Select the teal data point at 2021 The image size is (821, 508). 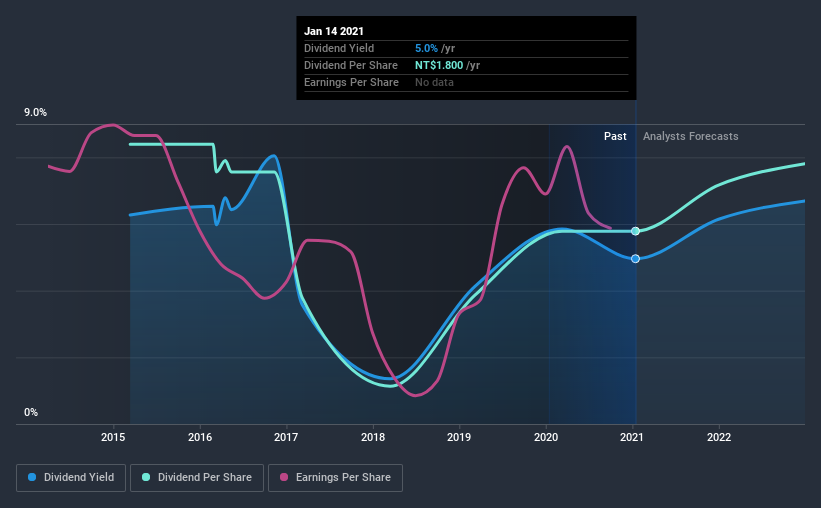coord(635,231)
